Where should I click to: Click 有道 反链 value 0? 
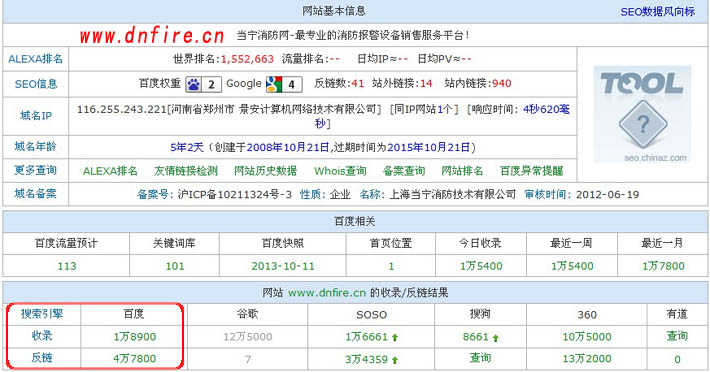click(x=677, y=359)
